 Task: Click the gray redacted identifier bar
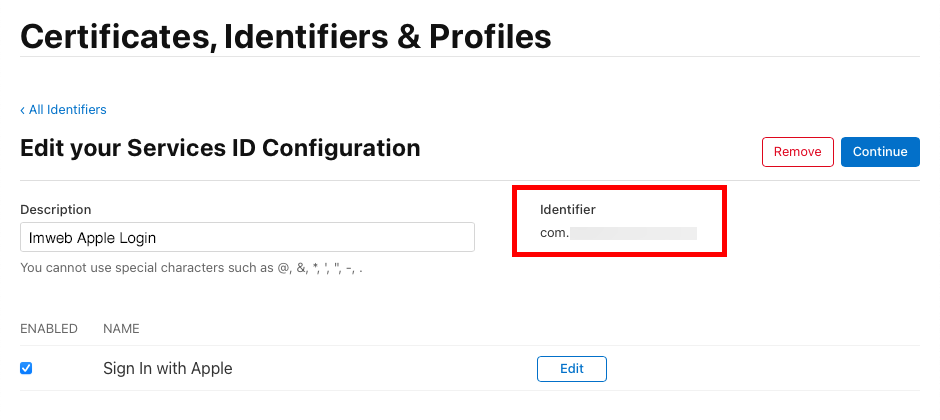tap(633, 233)
